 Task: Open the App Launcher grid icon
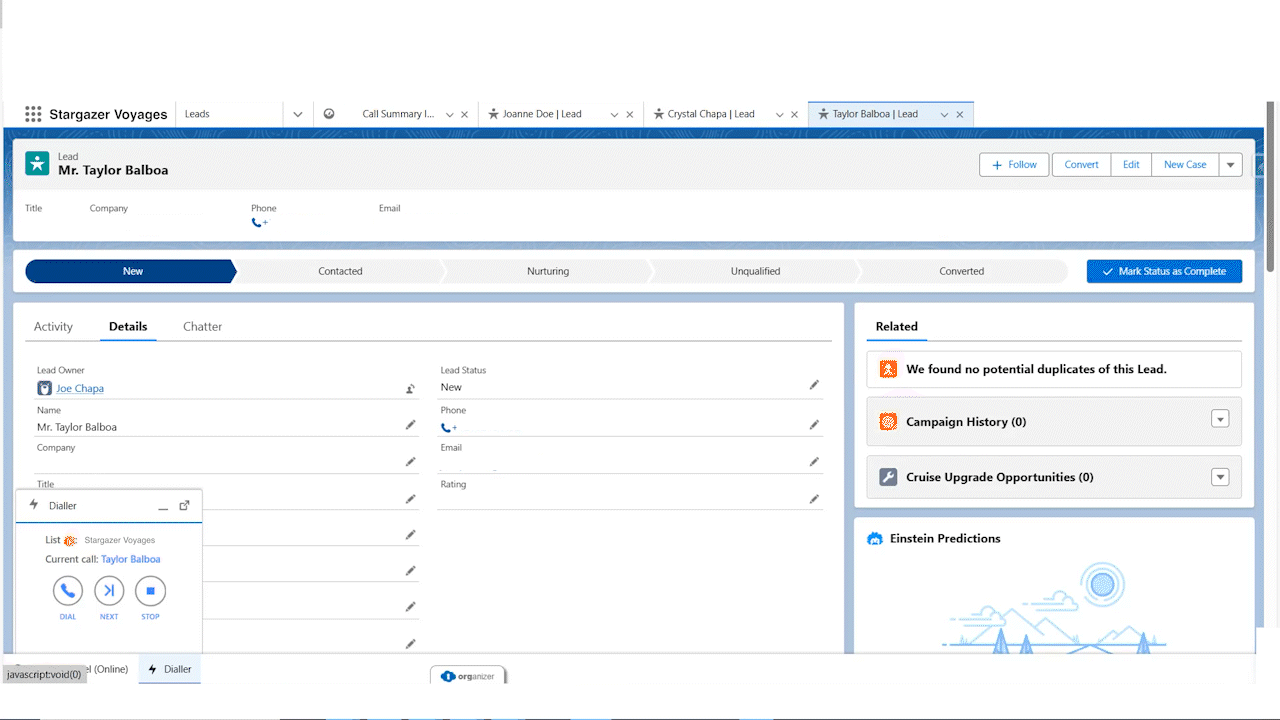(33, 114)
